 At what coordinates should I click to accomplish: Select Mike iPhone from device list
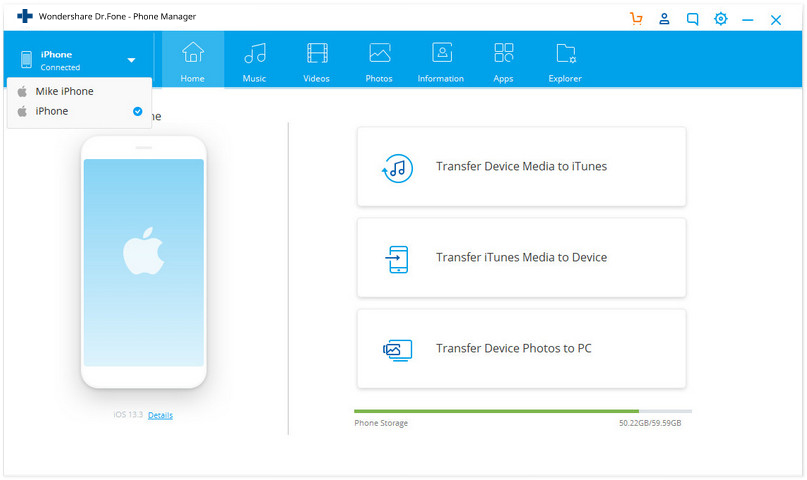(x=79, y=92)
